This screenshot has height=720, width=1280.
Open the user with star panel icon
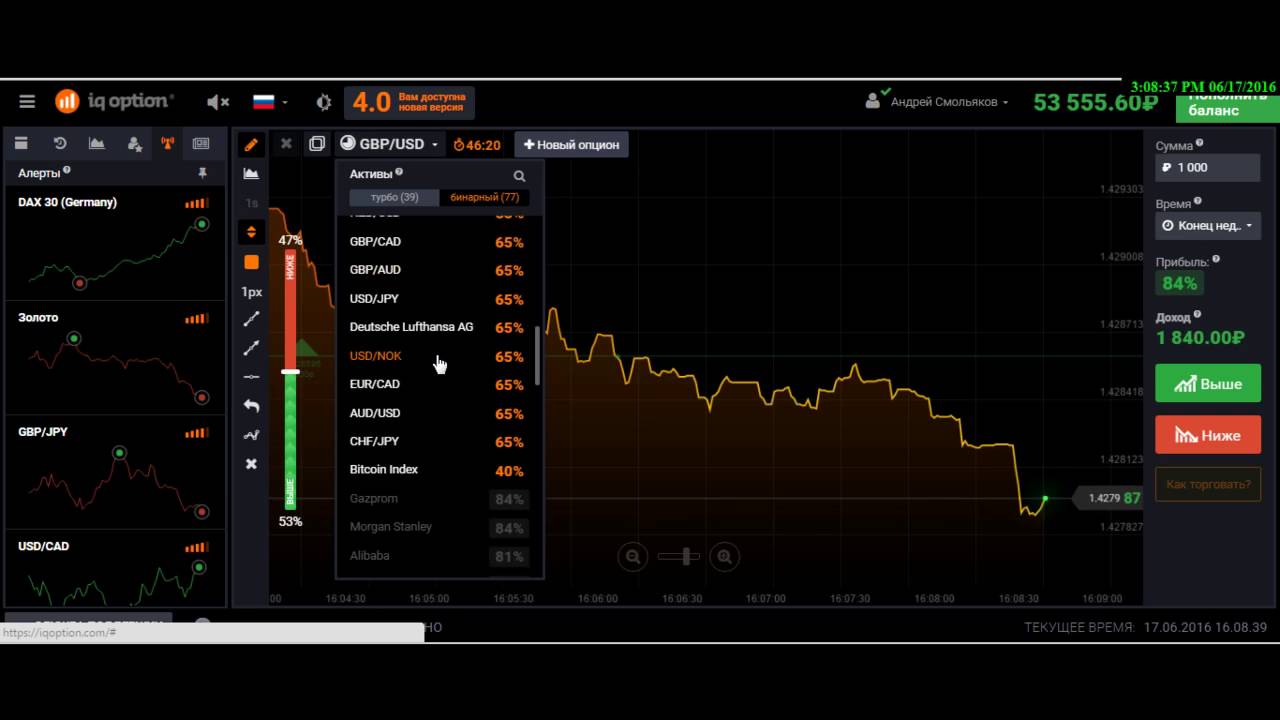134,144
